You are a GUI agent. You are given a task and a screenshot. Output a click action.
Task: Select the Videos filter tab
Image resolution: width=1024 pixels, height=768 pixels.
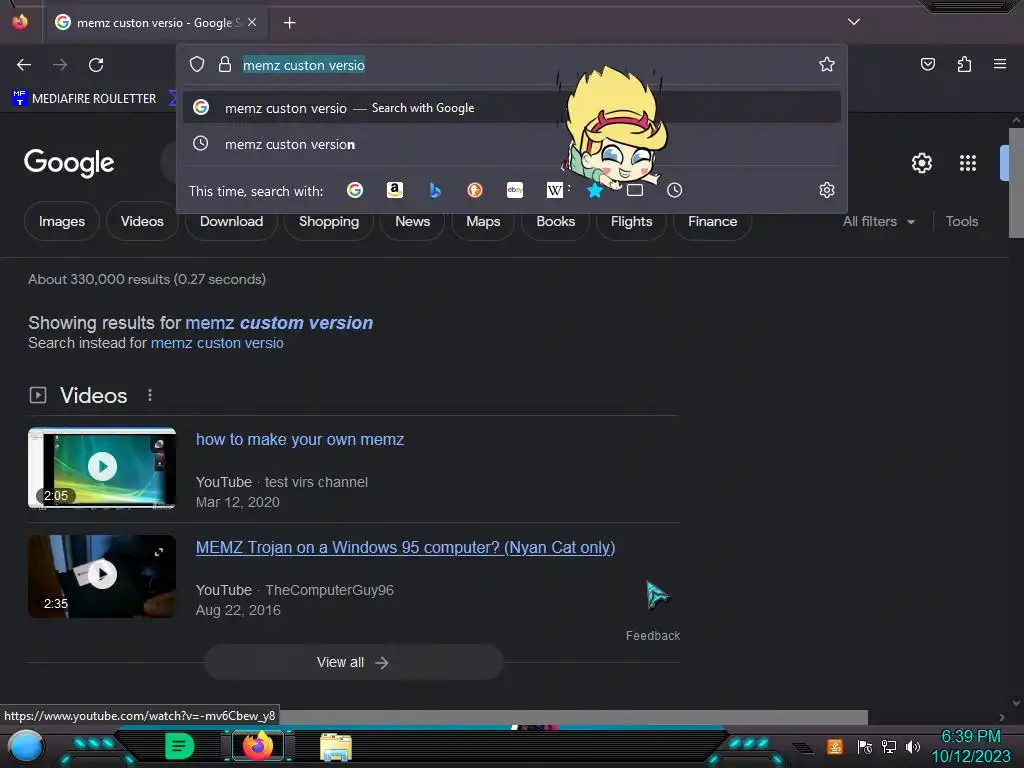(x=142, y=221)
